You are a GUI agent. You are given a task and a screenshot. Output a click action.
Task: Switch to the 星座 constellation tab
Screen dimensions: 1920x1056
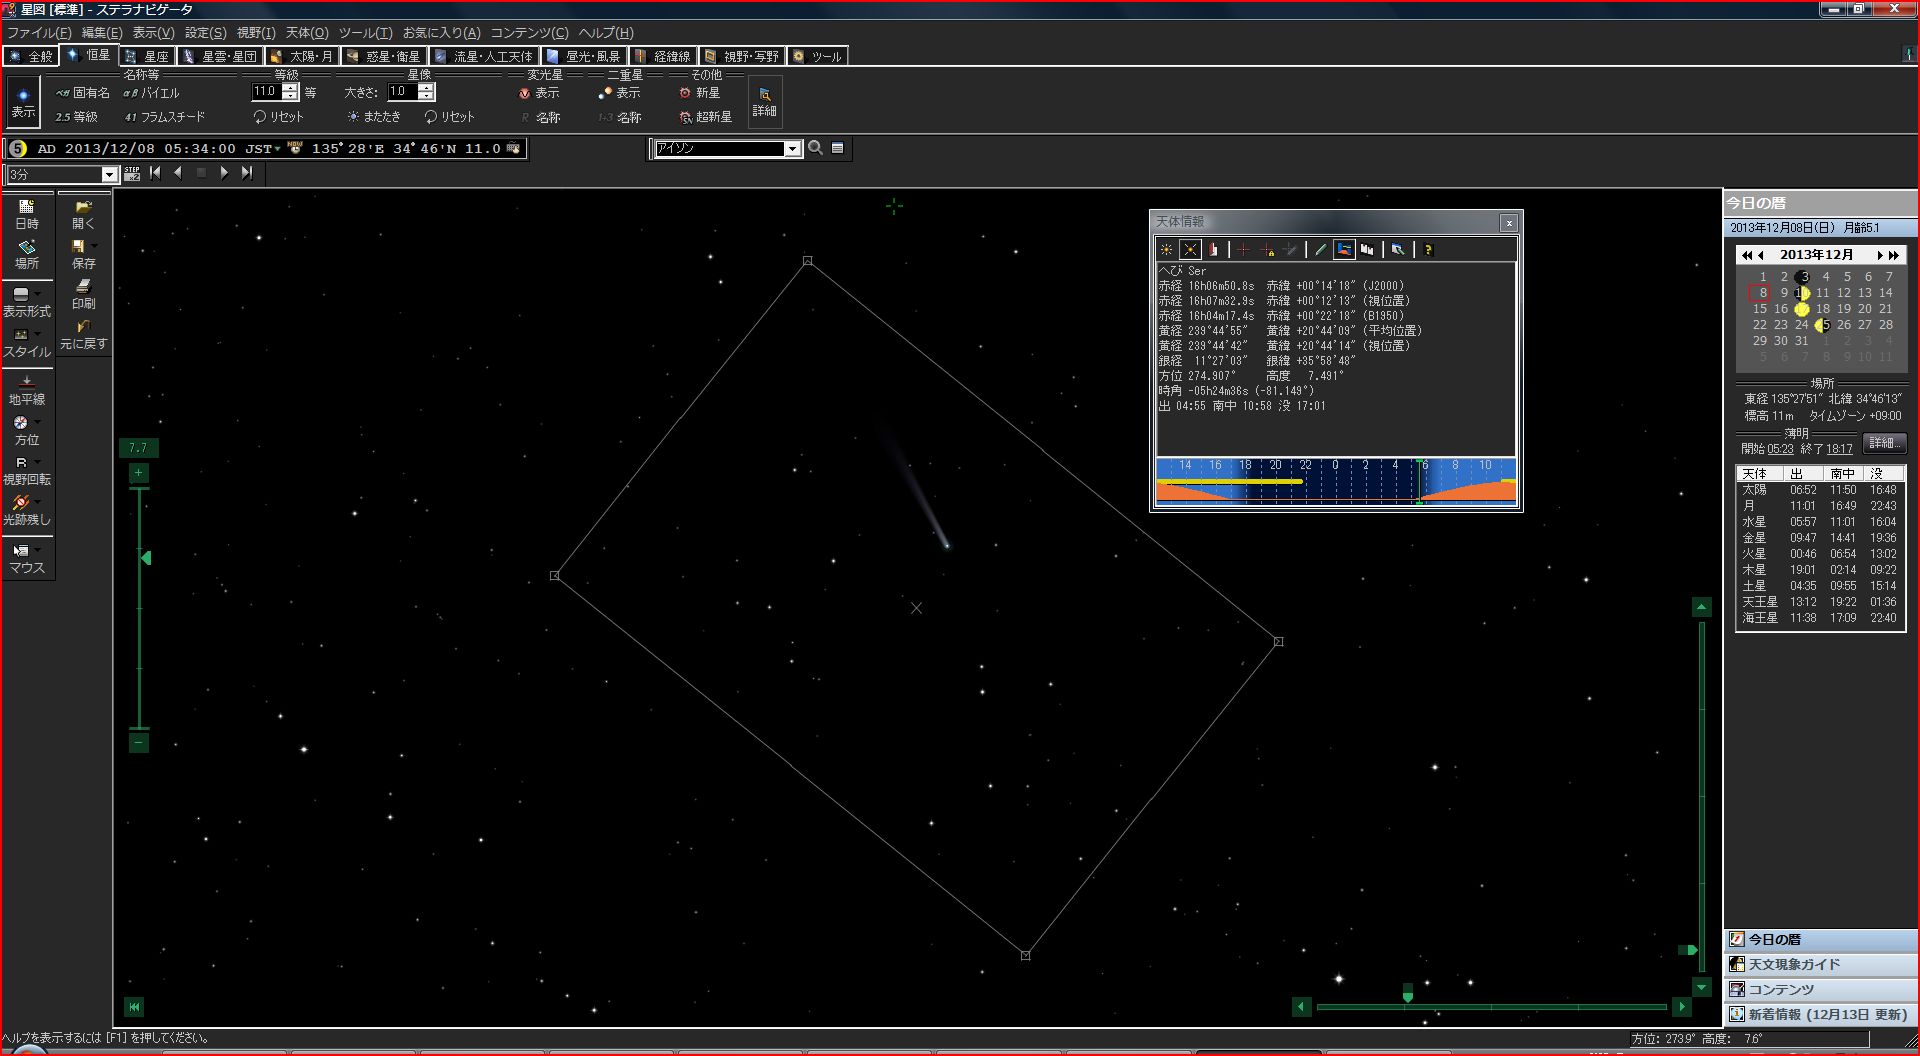(148, 55)
